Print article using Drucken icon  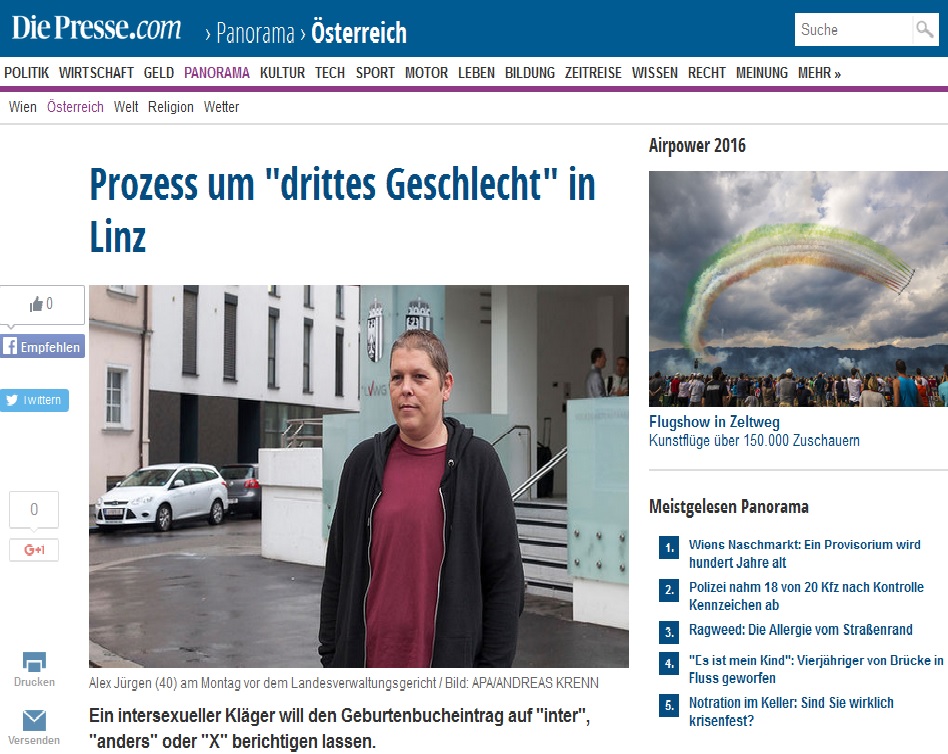[34, 669]
